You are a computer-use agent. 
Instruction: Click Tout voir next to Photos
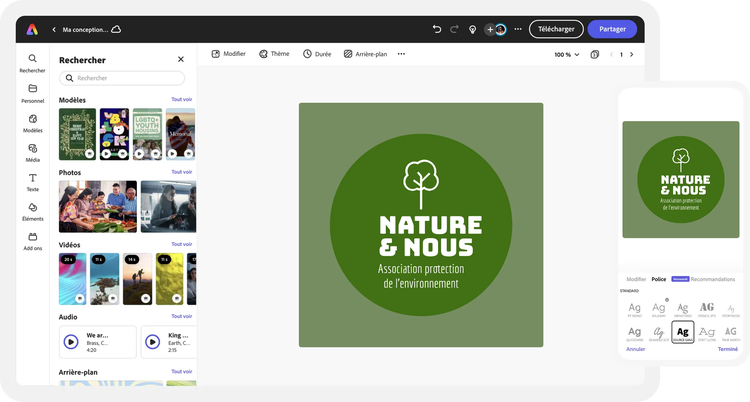[x=182, y=172]
